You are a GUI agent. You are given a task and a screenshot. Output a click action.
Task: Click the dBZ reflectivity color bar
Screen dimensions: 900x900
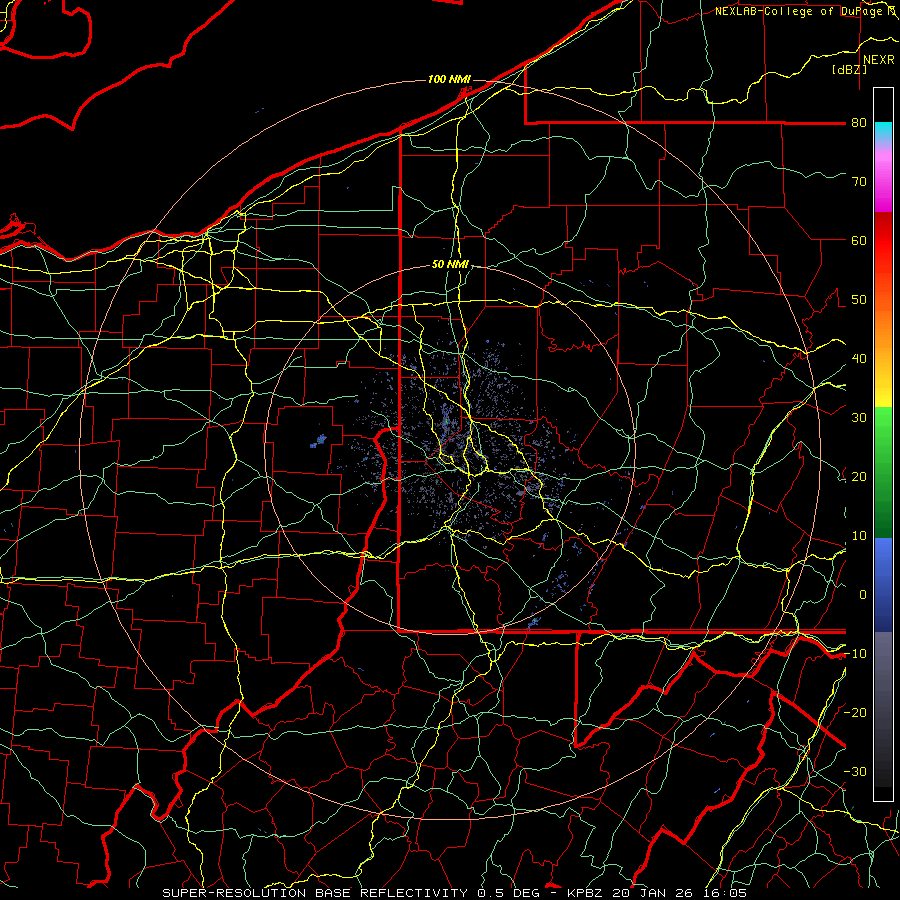(883, 444)
